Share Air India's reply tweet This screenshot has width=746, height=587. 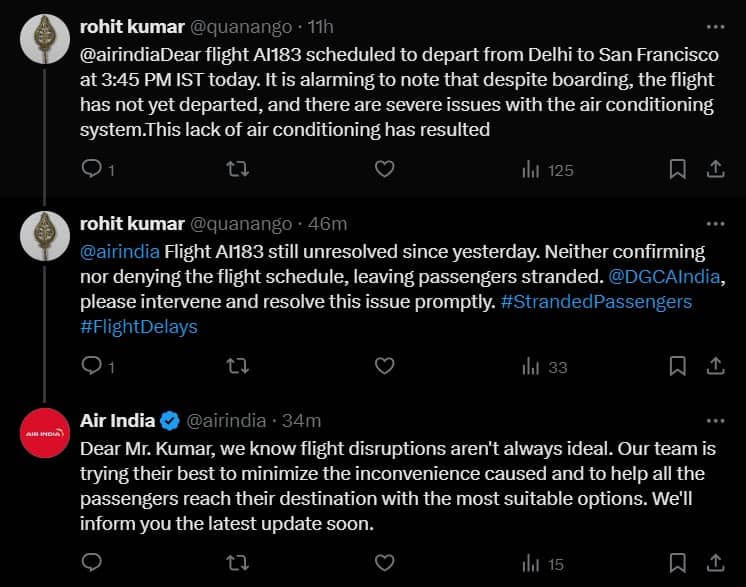715,564
